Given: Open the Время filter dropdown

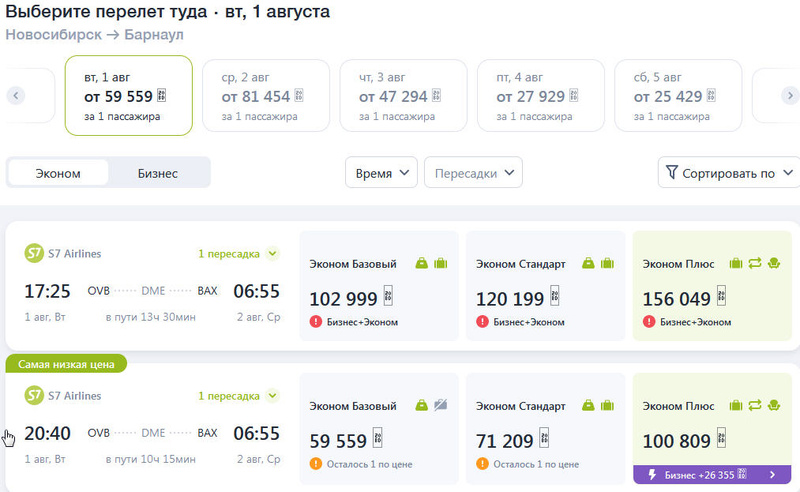Looking at the screenshot, I should (x=381, y=173).
